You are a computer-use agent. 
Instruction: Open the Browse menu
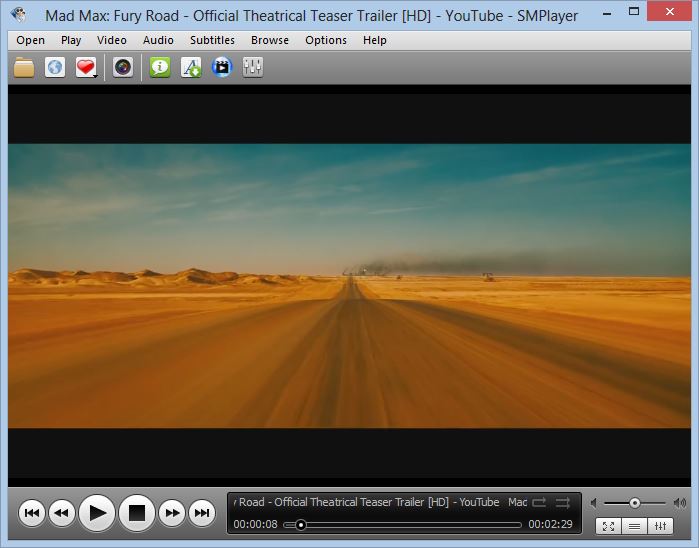click(270, 40)
